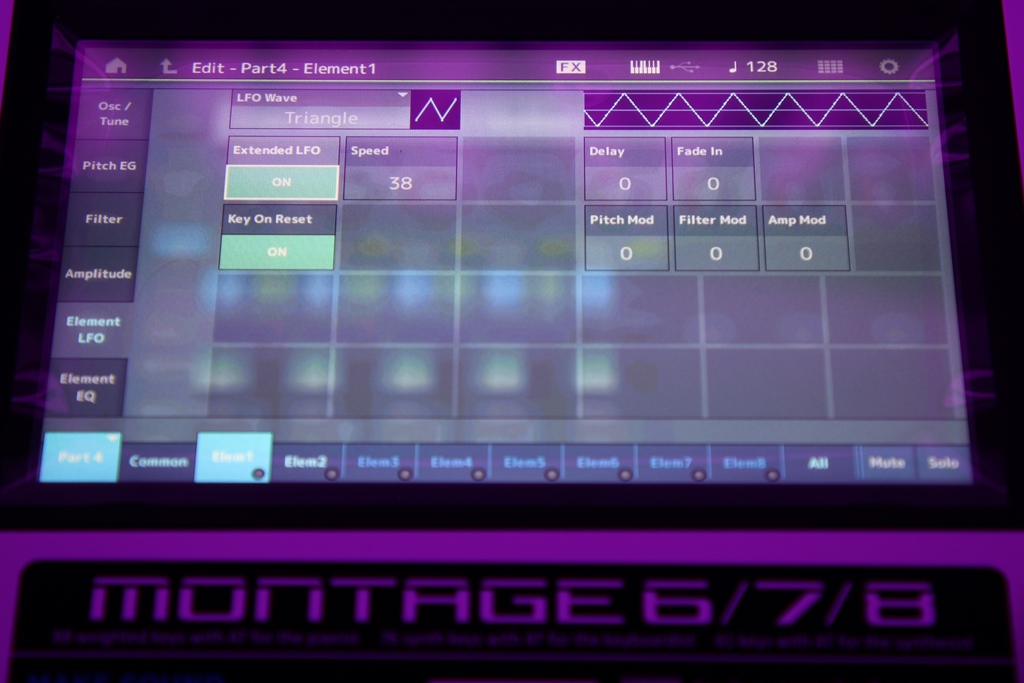Tap the exit/return arrow icon
Viewport: 1024px width, 683px height.
[x=168, y=66]
